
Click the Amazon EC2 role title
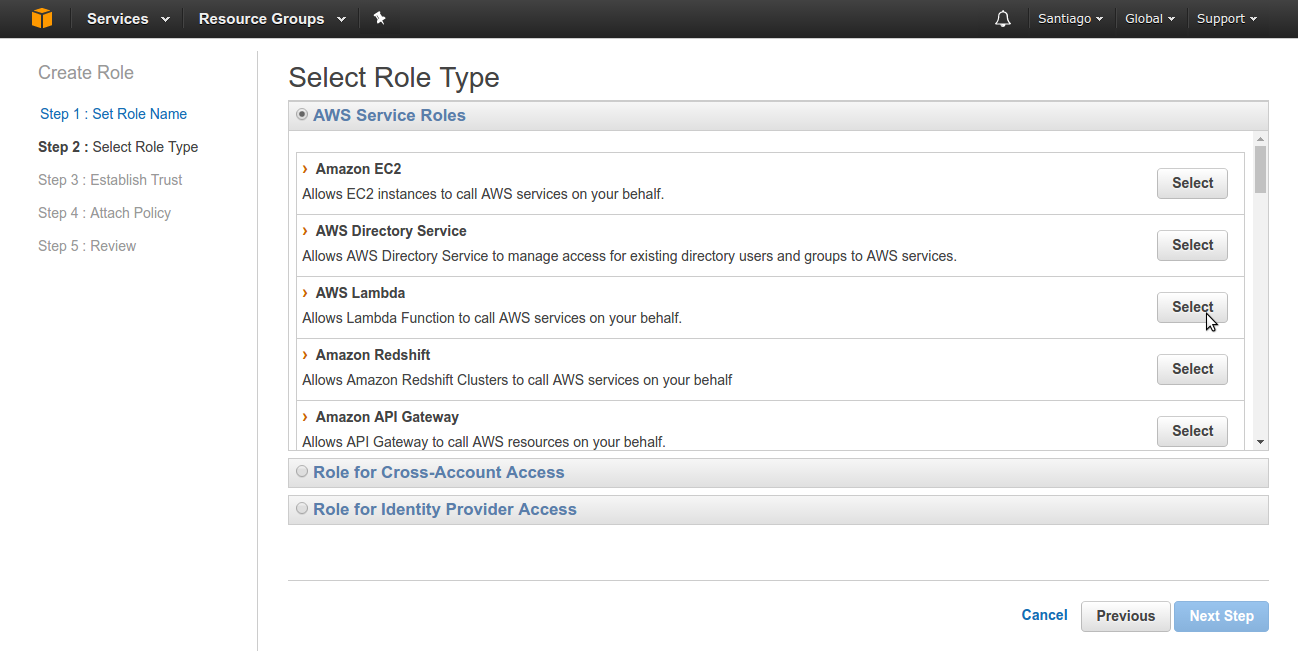point(358,169)
